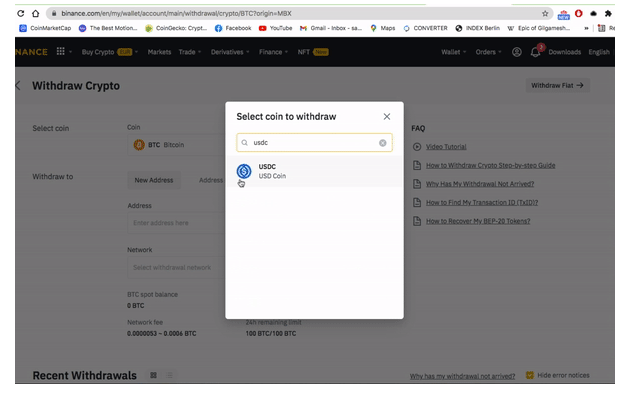The height and width of the screenshot is (400, 633).
Task: Clear the usdc search text
Action: pos(382,143)
